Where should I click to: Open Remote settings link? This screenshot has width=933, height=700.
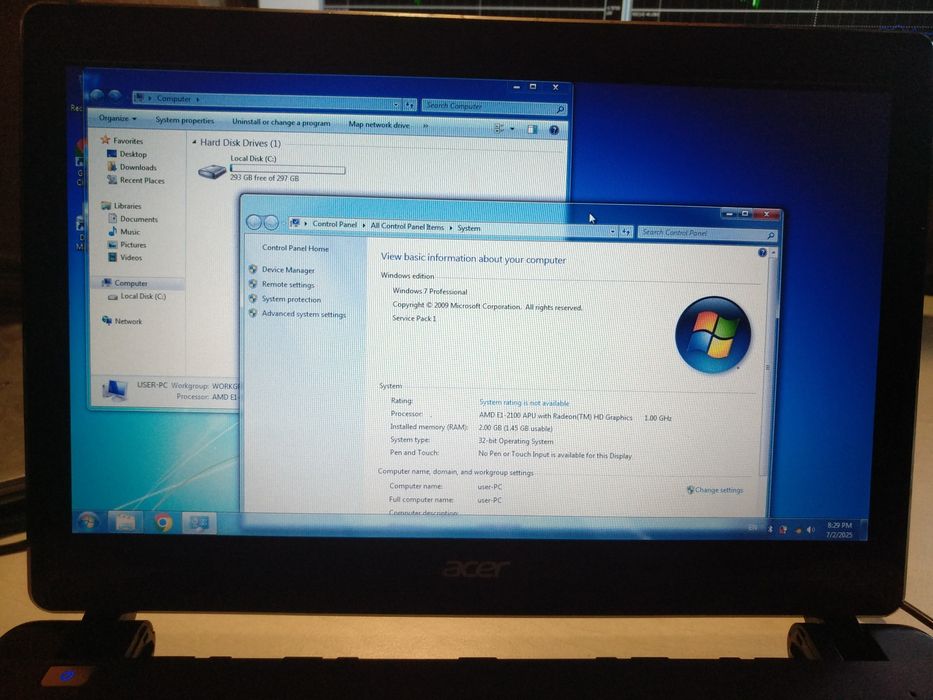[x=288, y=285]
